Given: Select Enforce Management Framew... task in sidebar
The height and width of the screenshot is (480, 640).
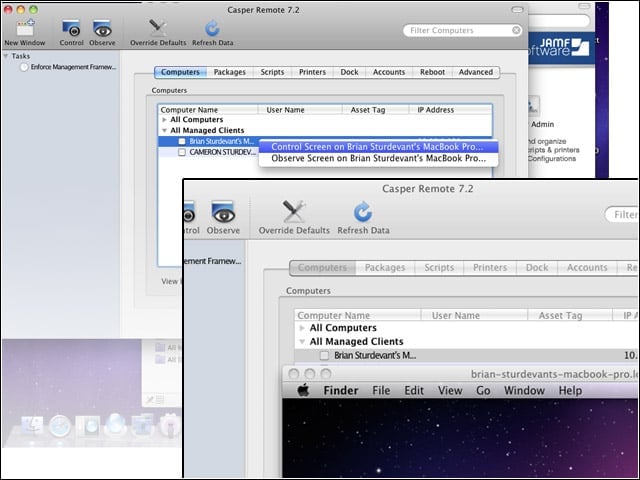Looking at the screenshot, I should point(69,67).
